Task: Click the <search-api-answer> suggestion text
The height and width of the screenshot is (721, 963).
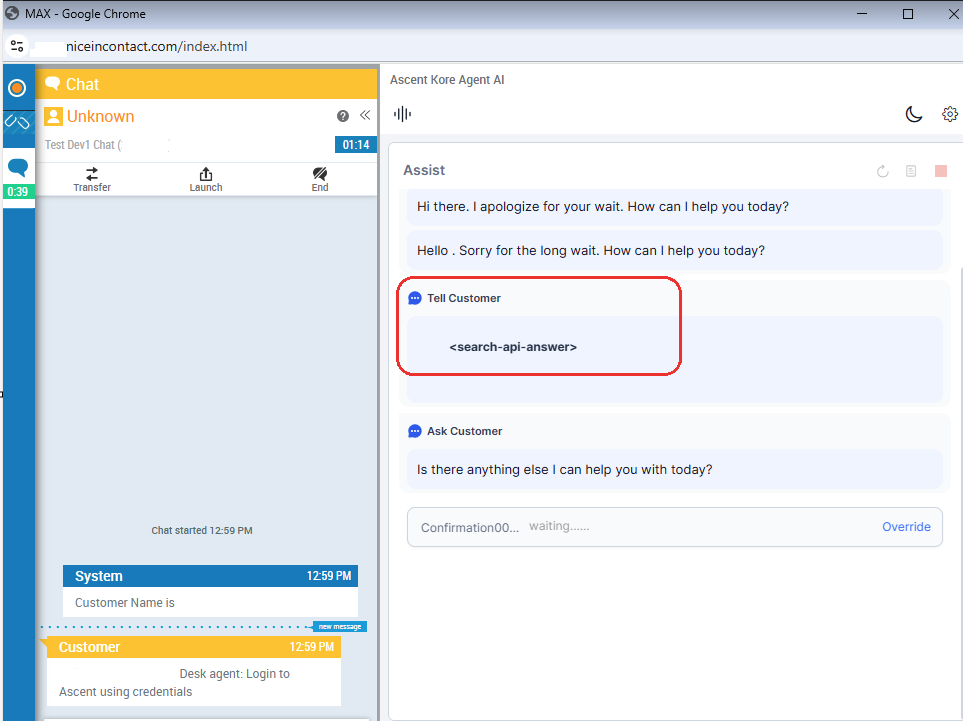Action: point(513,347)
